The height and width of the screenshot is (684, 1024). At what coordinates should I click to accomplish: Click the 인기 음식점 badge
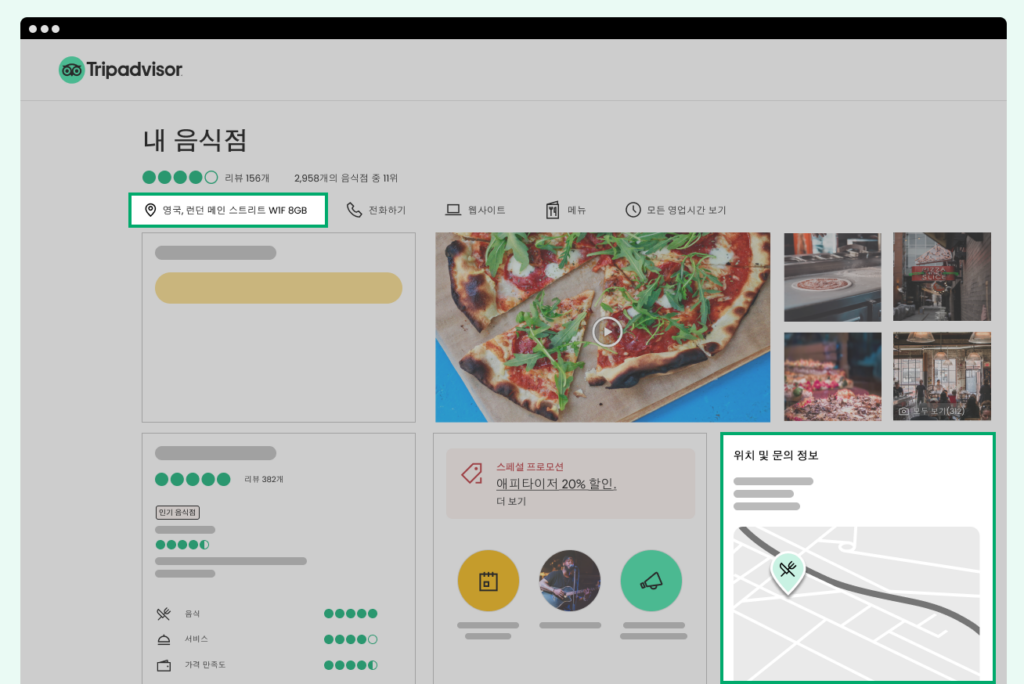click(x=178, y=512)
